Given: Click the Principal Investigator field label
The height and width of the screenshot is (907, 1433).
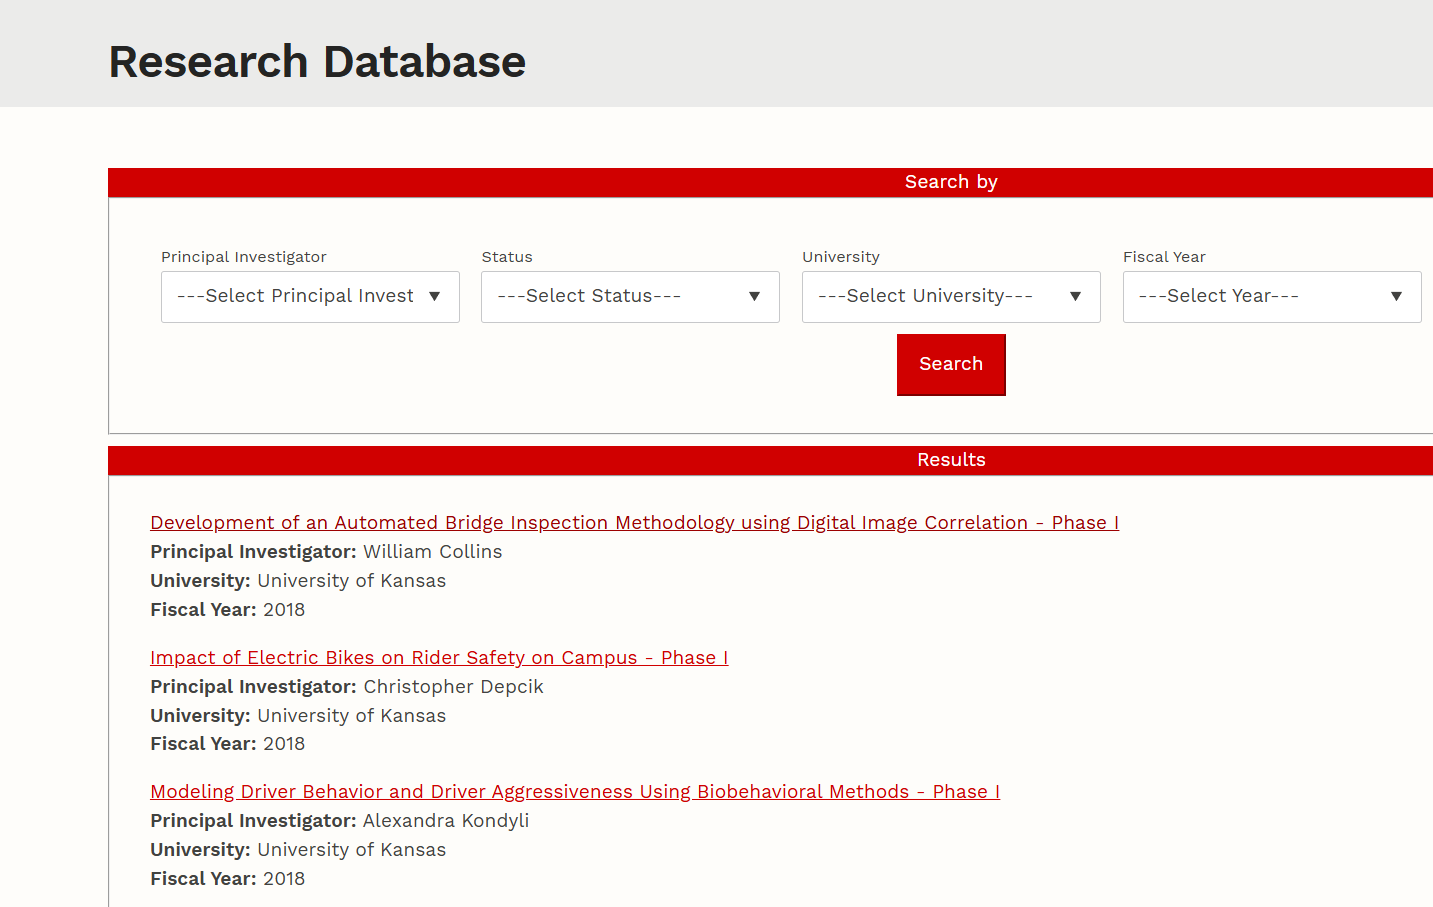Looking at the screenshot, I should [x=244, y=257].
